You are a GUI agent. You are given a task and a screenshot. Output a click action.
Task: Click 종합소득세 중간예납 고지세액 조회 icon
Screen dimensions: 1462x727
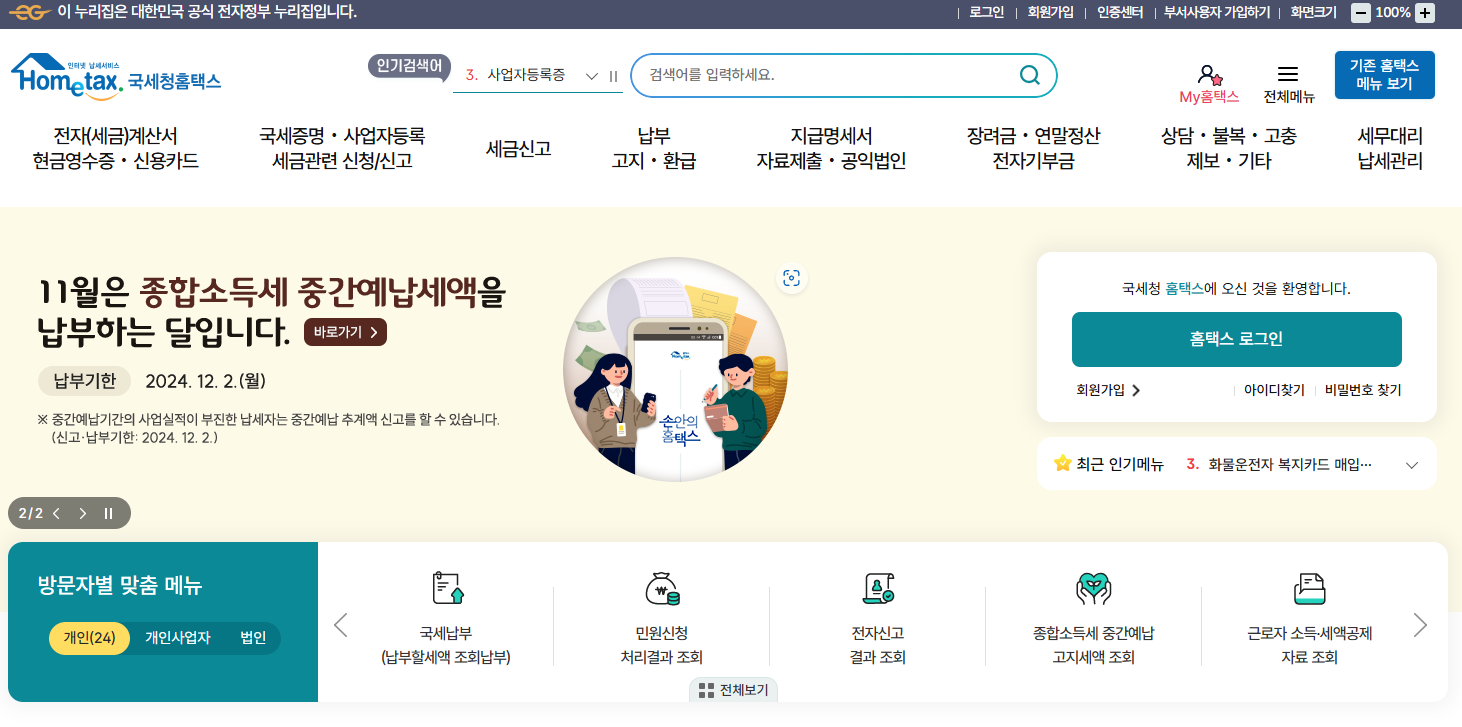(x=1094, y=588)
